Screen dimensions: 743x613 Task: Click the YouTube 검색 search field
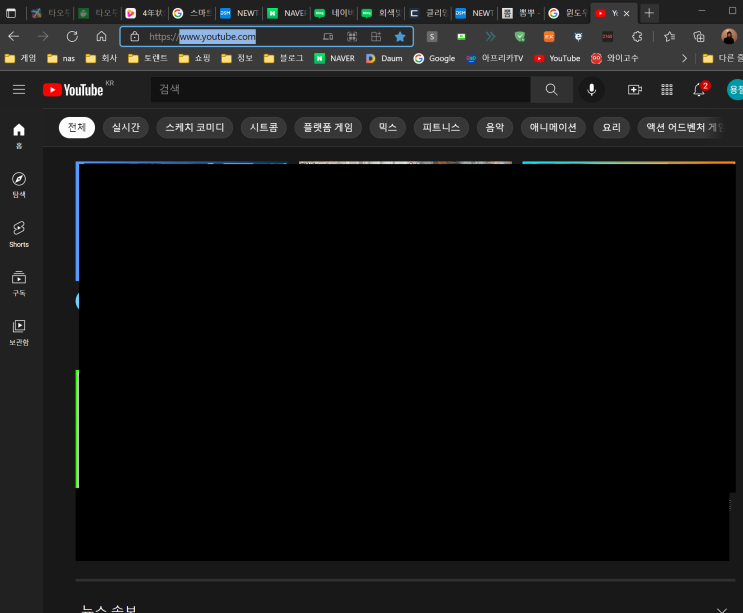coord(340,90)
